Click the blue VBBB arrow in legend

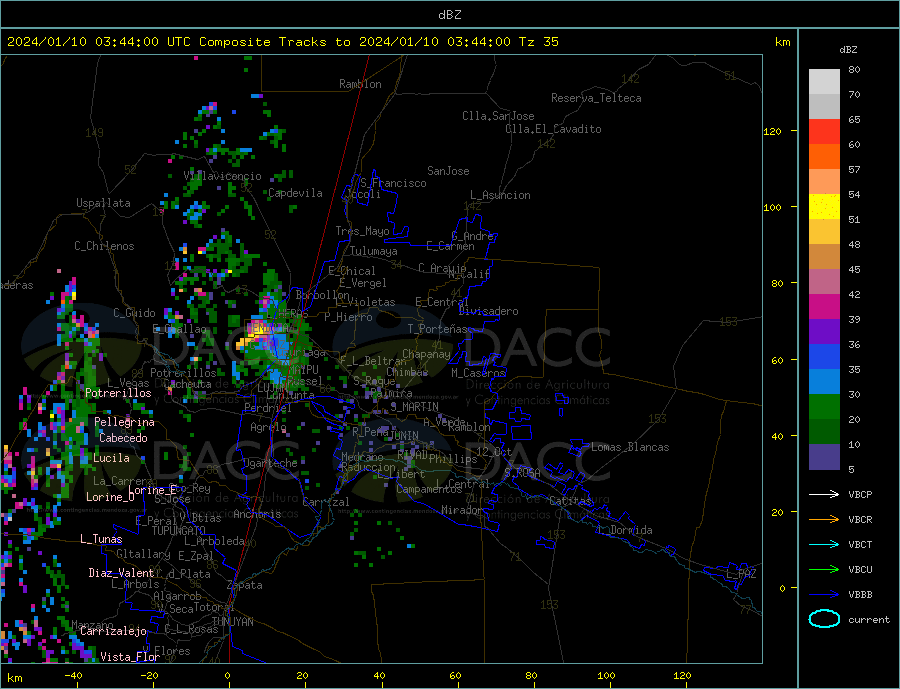[x=824, y=595]
